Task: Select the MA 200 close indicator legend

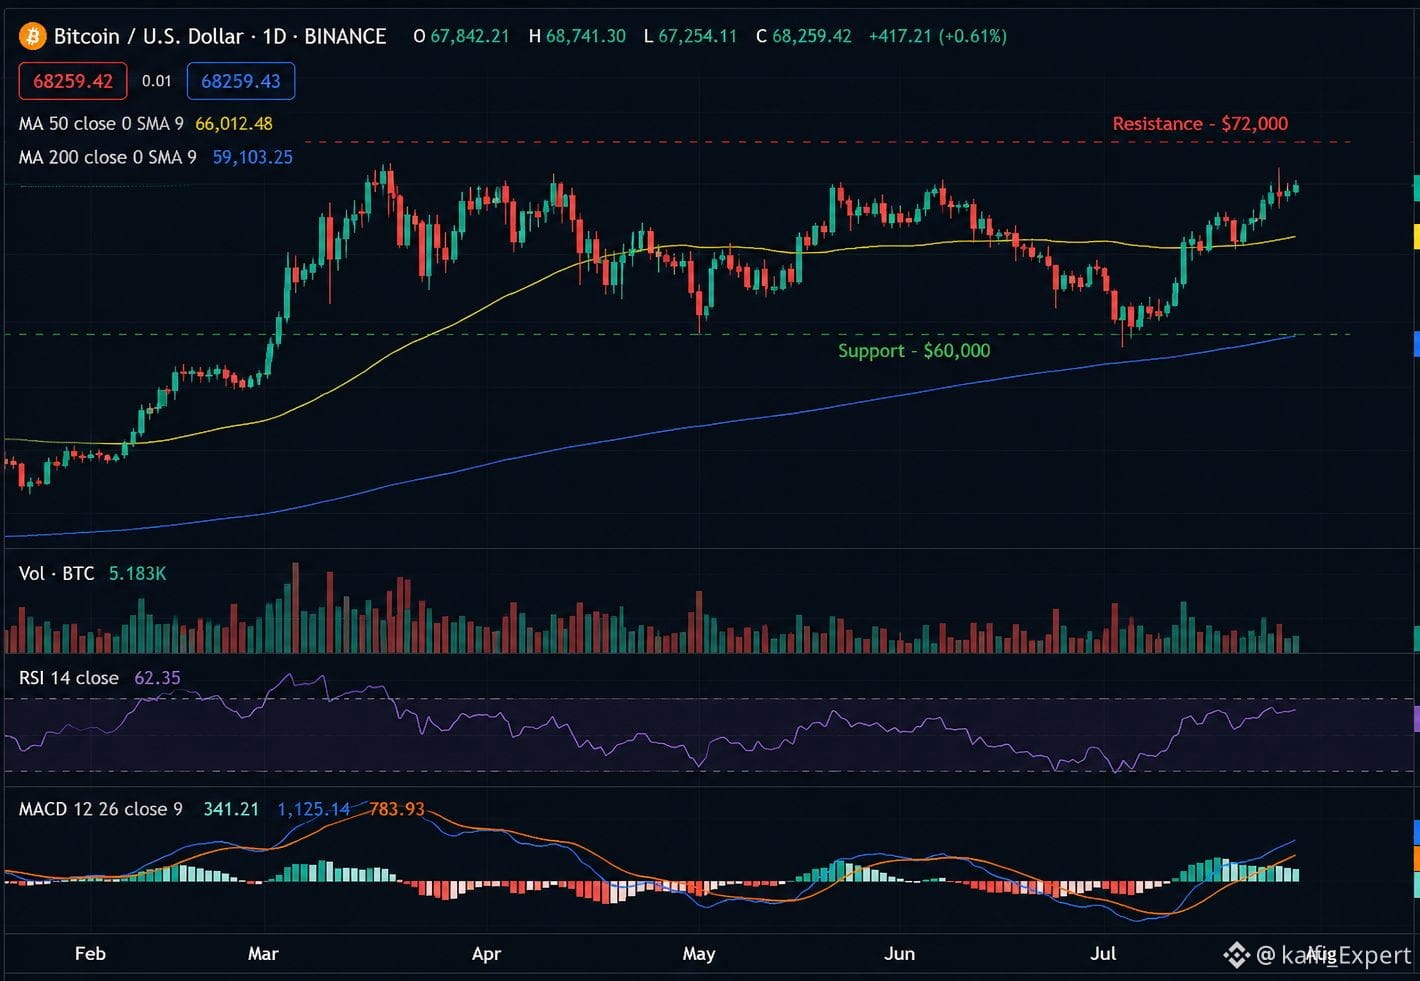Action: 108,157
